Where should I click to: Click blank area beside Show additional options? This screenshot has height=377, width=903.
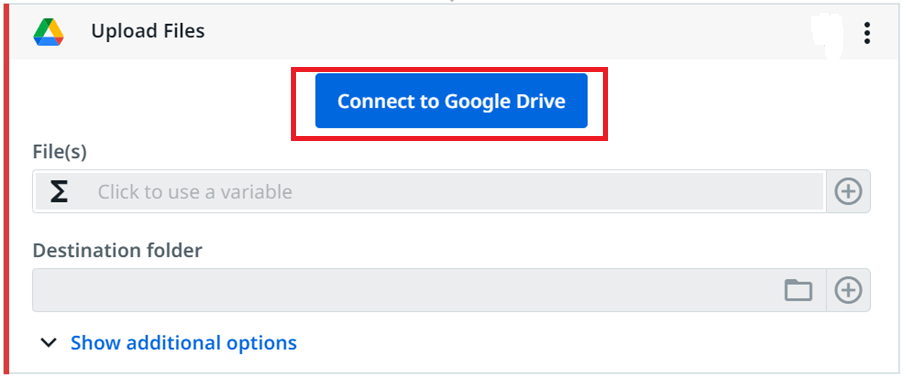(x=576, y=343)
